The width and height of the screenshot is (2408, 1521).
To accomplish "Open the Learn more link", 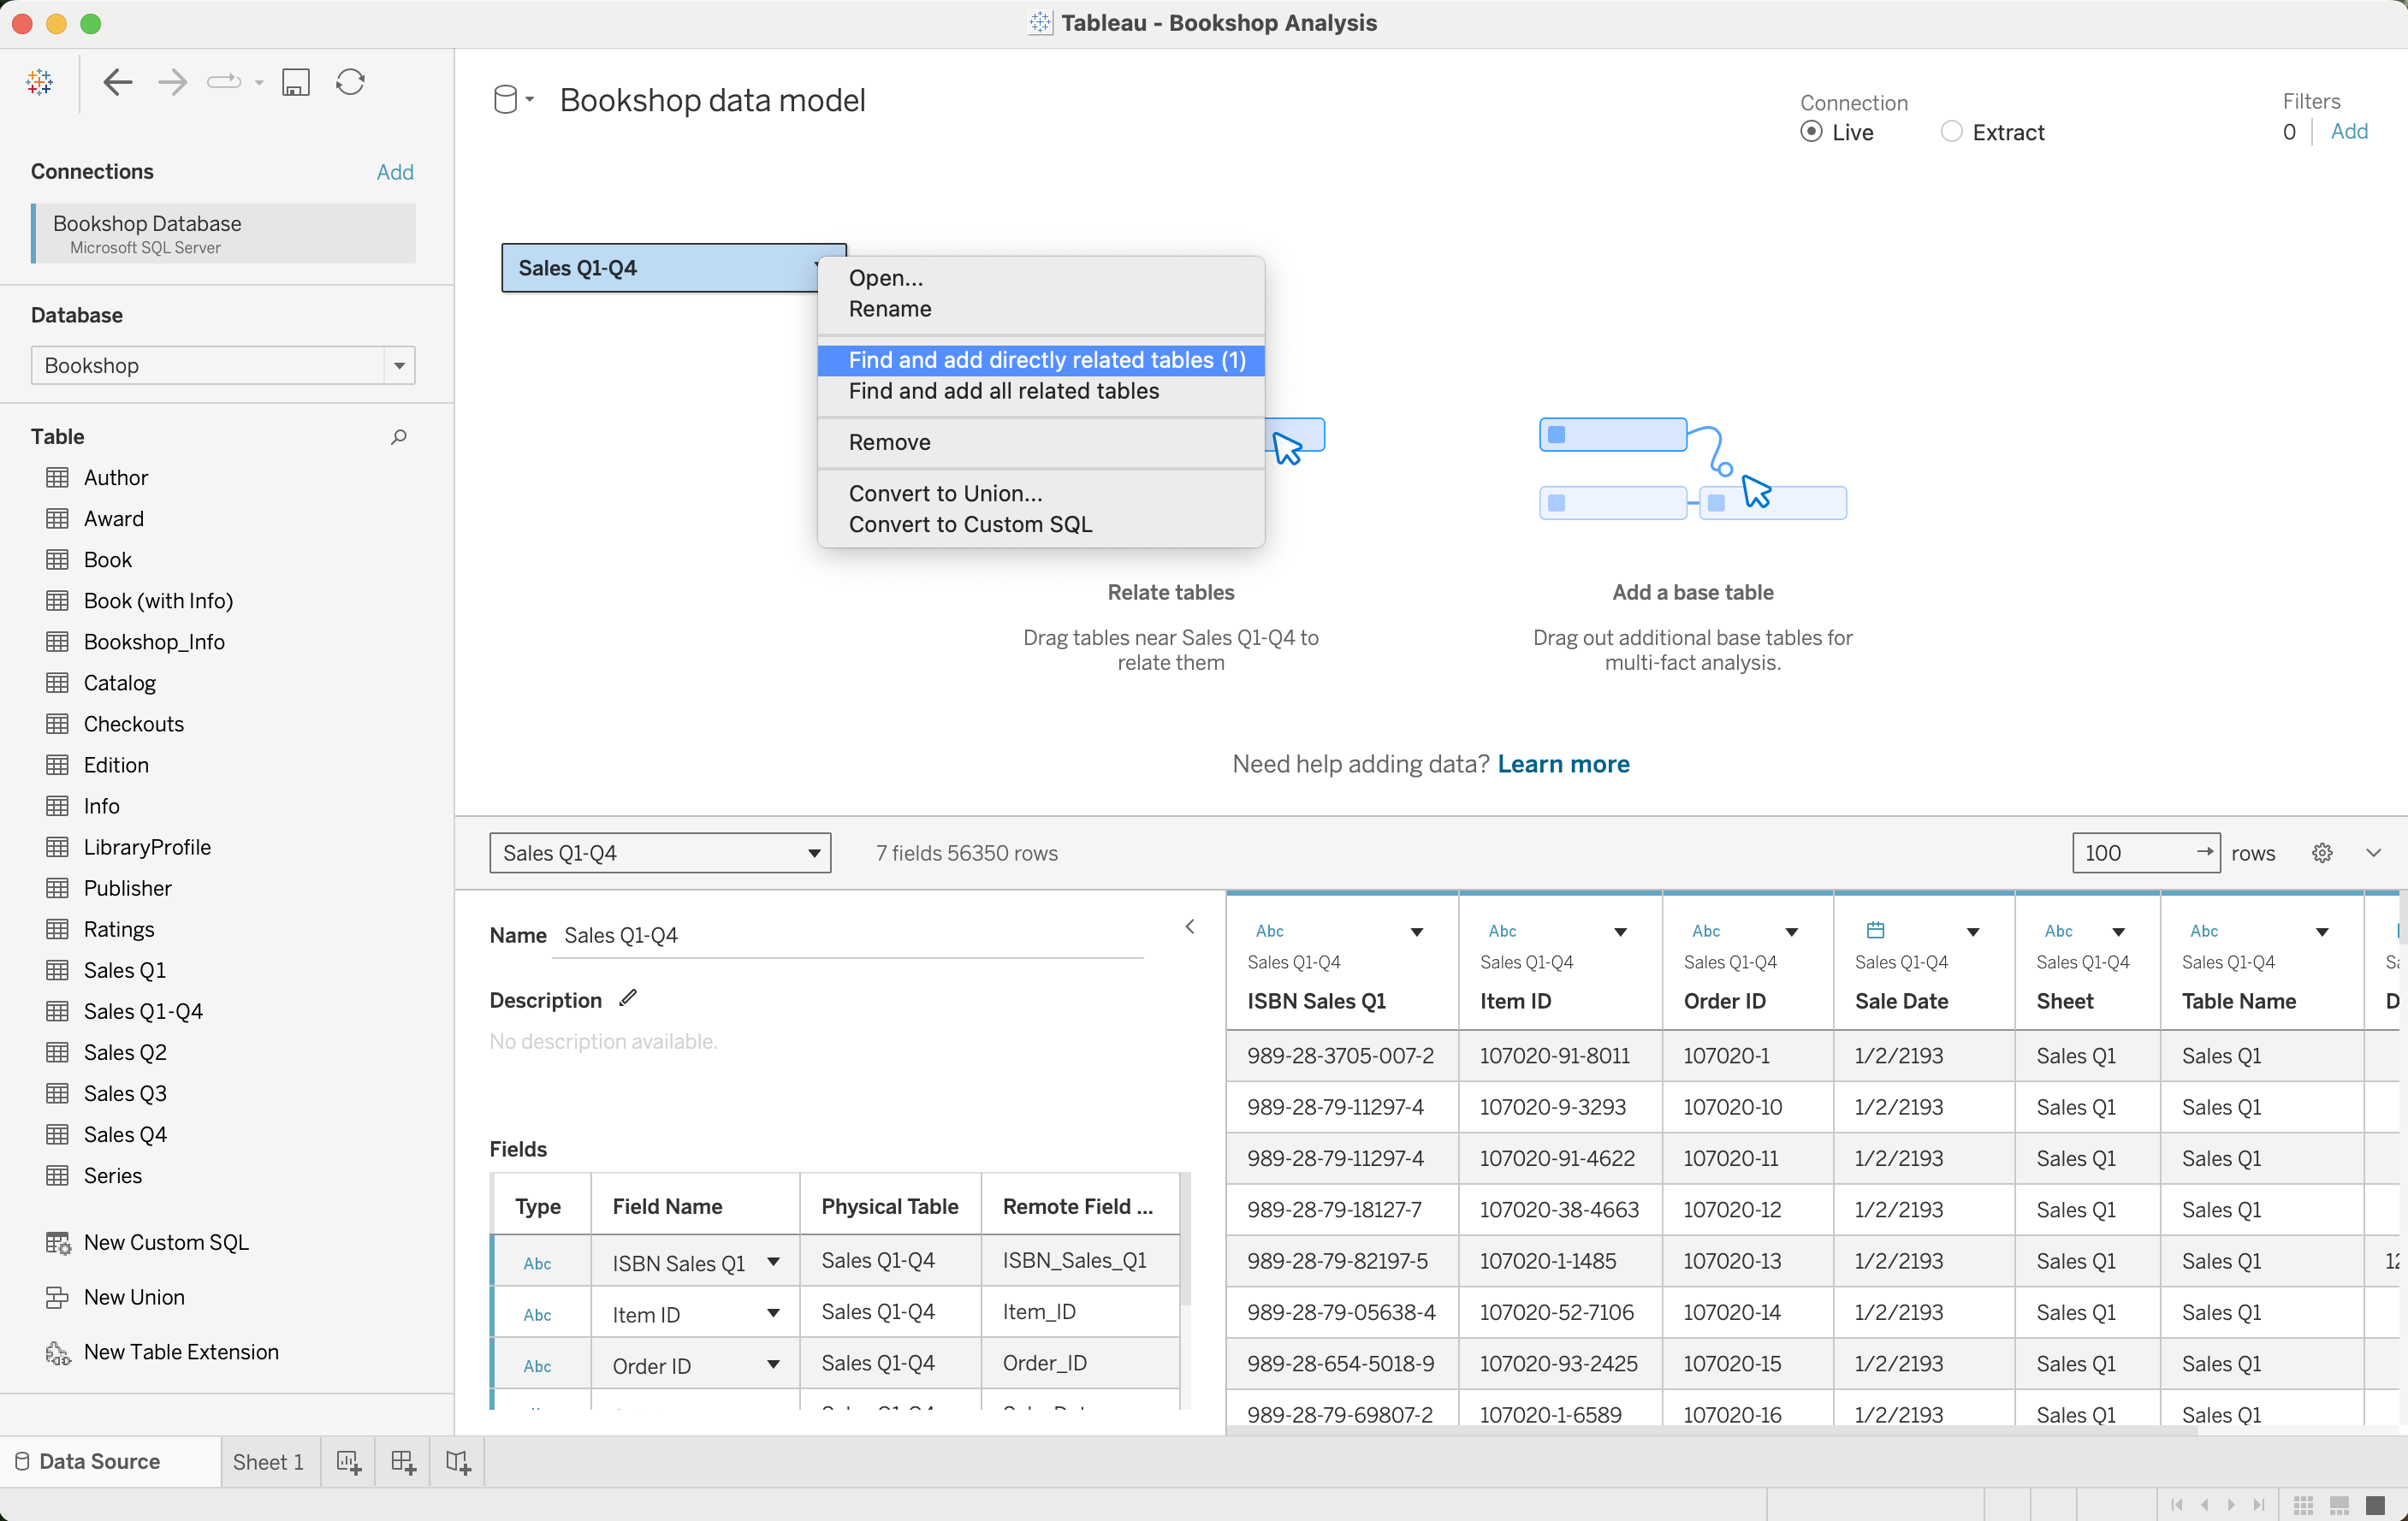I will pyautogui.click(x=1563, y=764).
